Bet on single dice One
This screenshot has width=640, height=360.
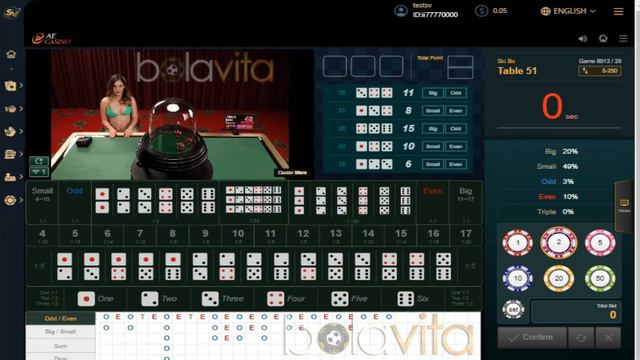click(x=96, y=299)
